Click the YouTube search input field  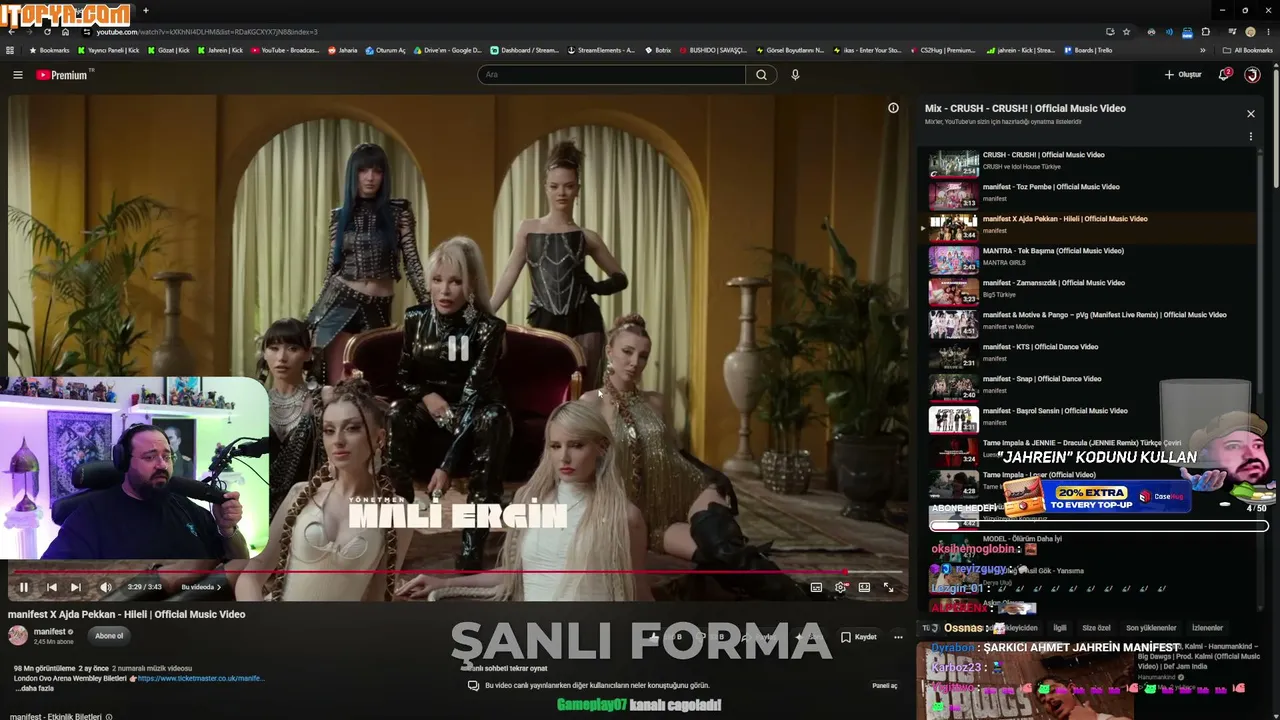611,75
